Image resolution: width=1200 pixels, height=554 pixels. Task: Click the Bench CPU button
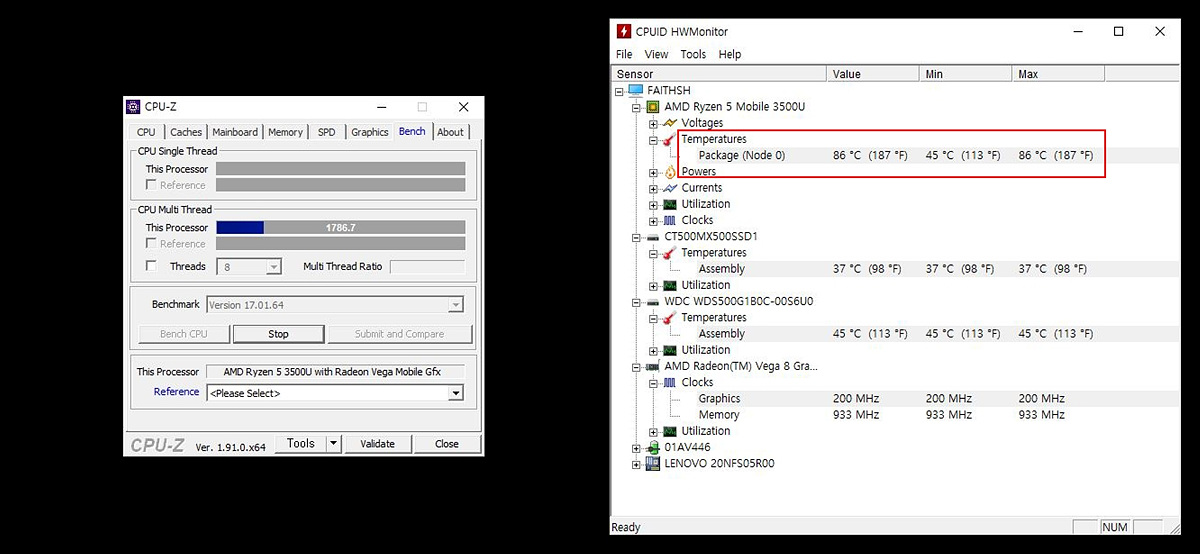pyautogui.click(x=184, y=334)
